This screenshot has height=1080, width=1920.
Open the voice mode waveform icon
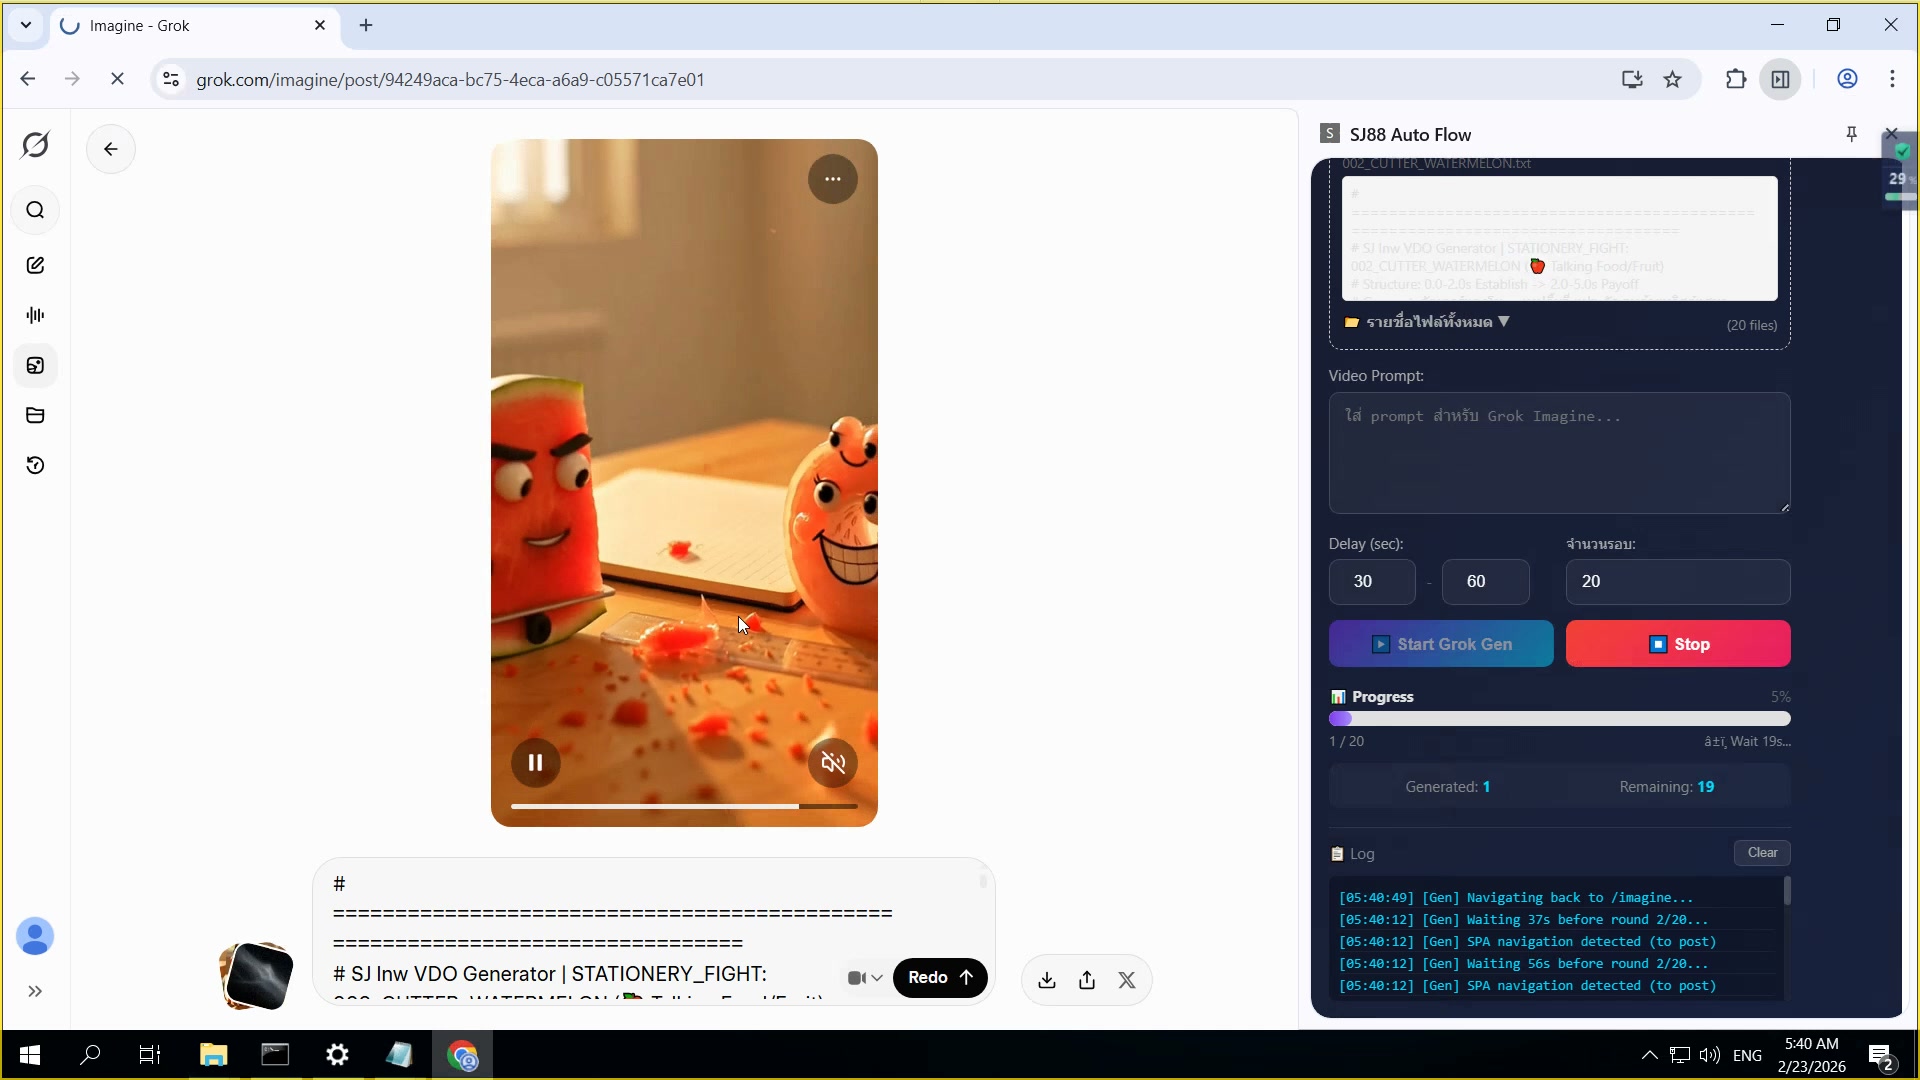[x=35, y=315]
